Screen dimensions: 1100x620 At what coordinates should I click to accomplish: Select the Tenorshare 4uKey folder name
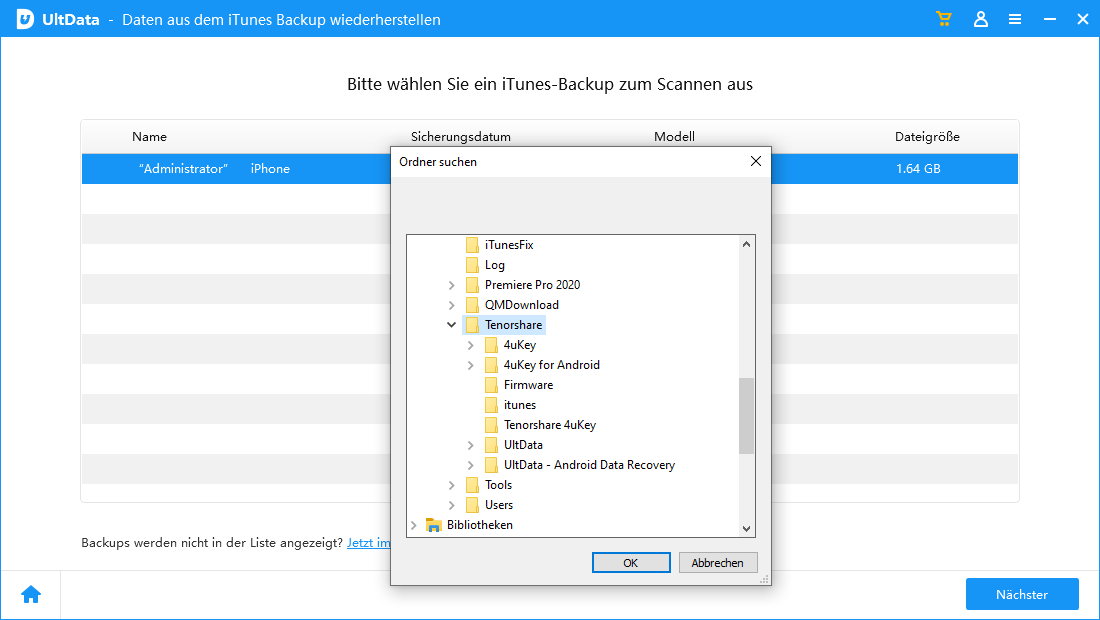pyautogui.click(x=550, y=425)
